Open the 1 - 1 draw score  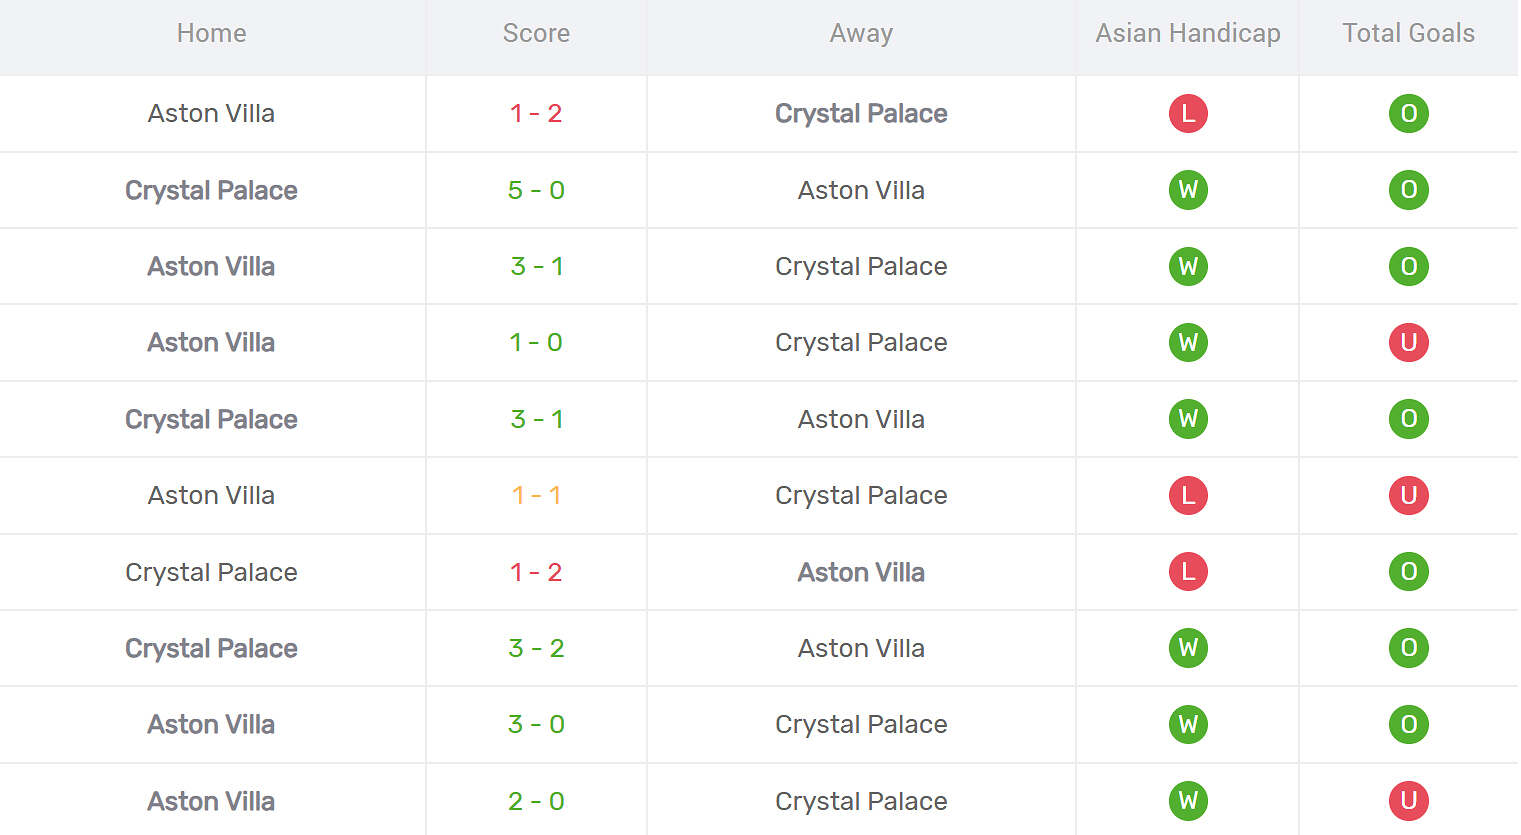[x=536, y=495]
